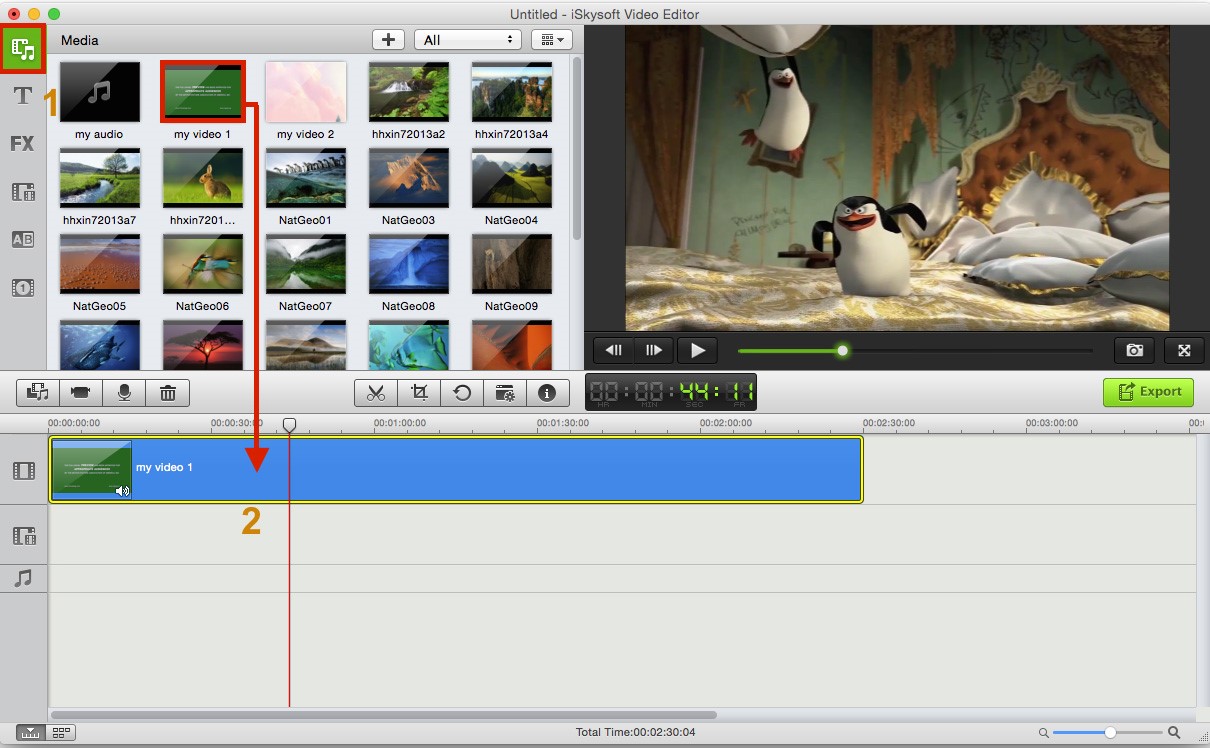Select the rabbit thumbnail hhxin7201...

(202, 179)
